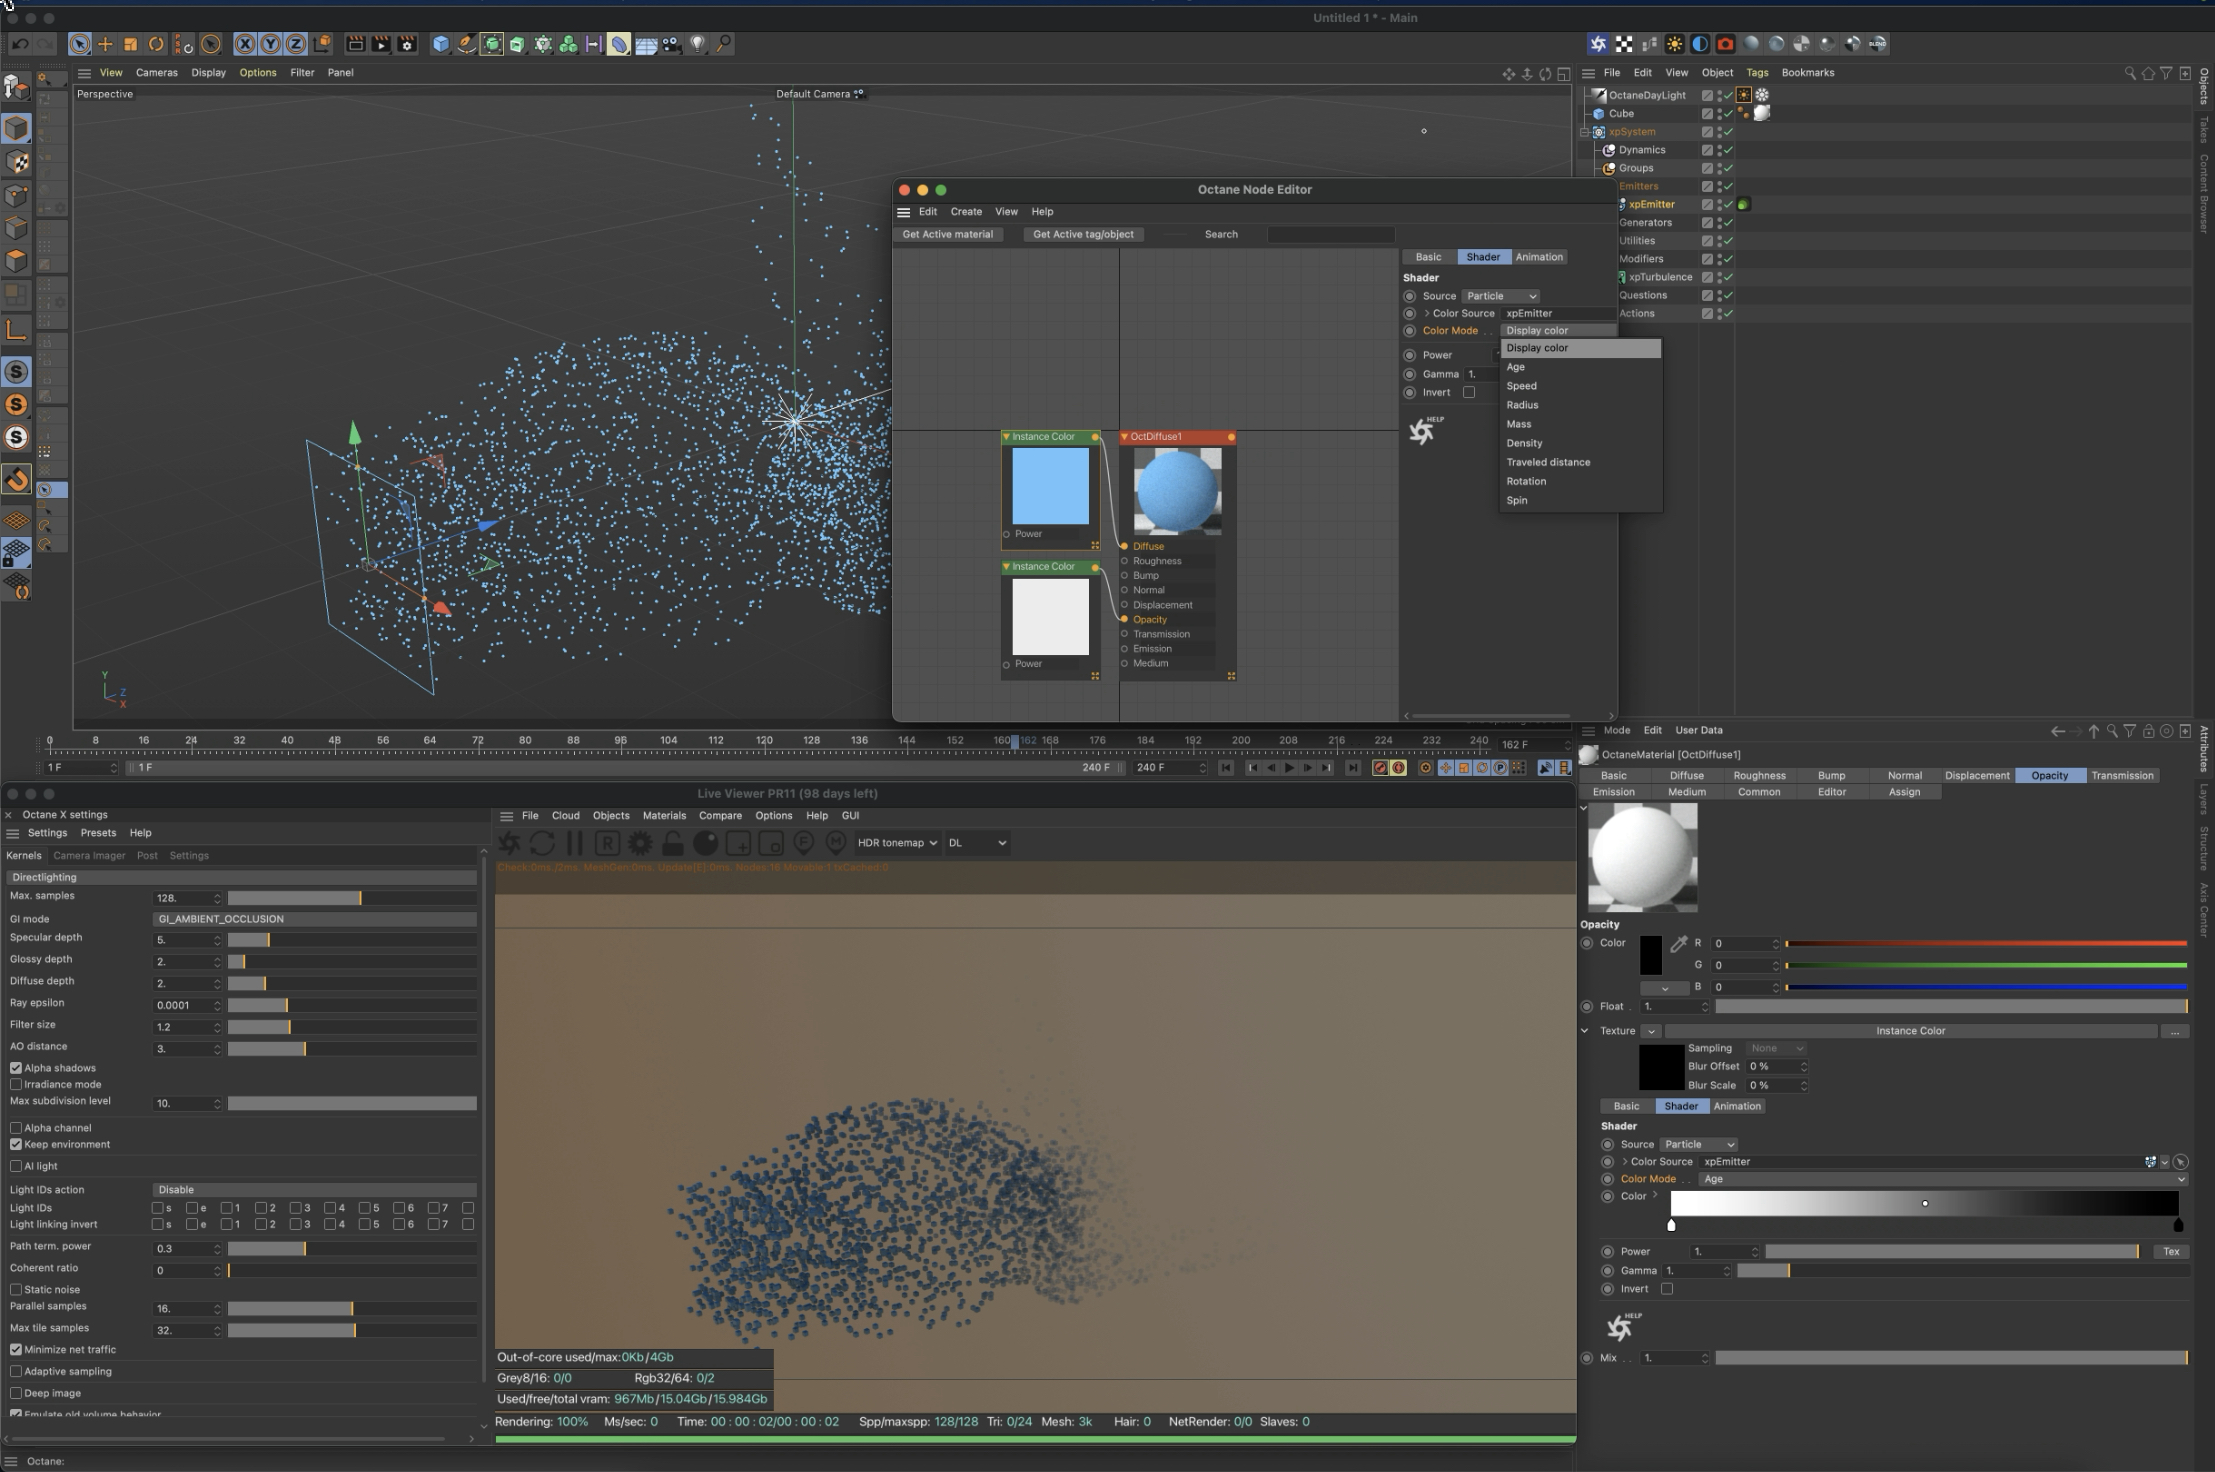Viewport: 2215px width, 1472px height.
Task: Click the Live Viewer settings gear icon
Action: pyautogui.click(x=640, y=843)
